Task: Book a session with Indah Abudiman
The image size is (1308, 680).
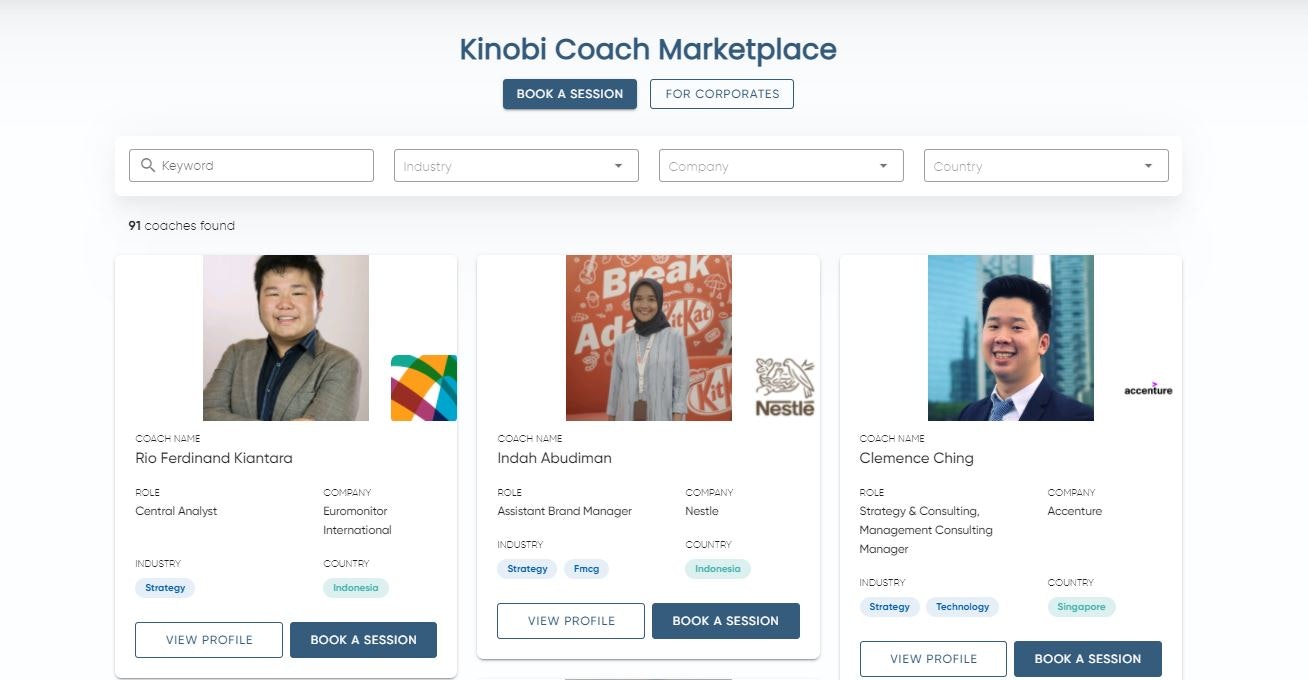Action: click(x=725, y=620)
